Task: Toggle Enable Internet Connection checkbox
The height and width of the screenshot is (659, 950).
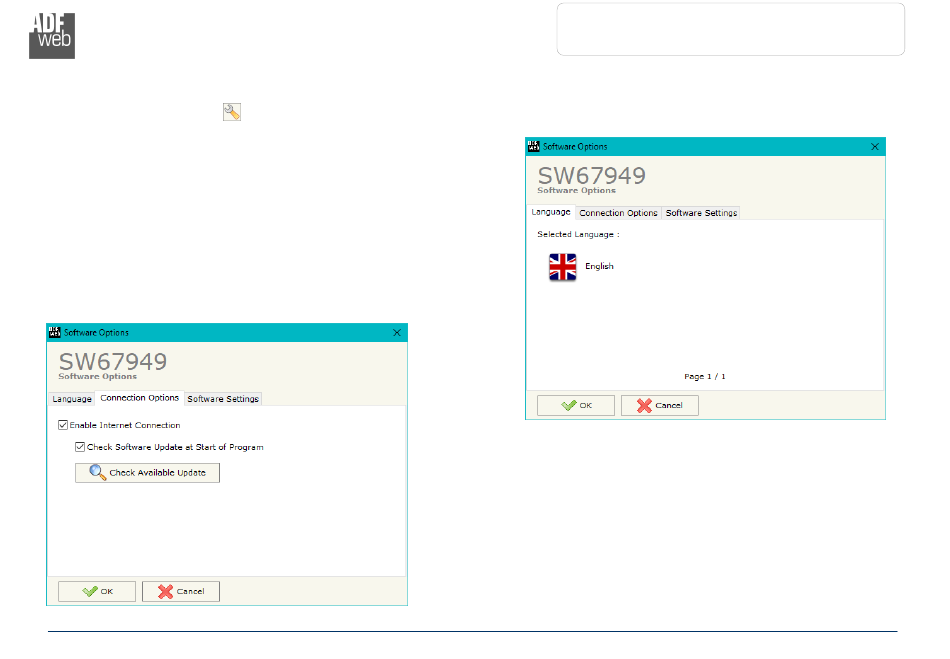Action: [x=63, y=425]
